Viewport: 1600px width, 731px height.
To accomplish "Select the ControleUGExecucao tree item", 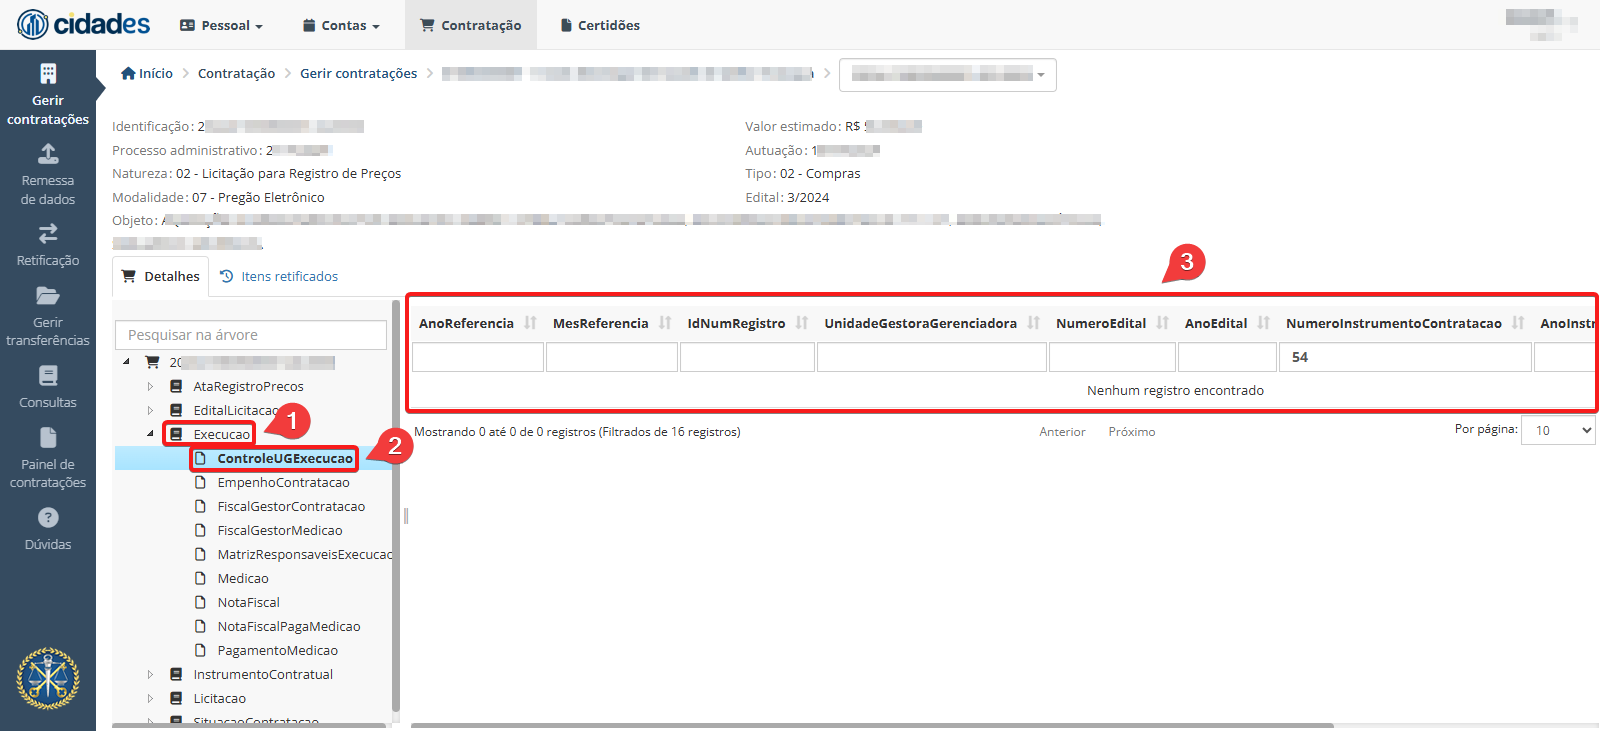I will coord(285,458).
